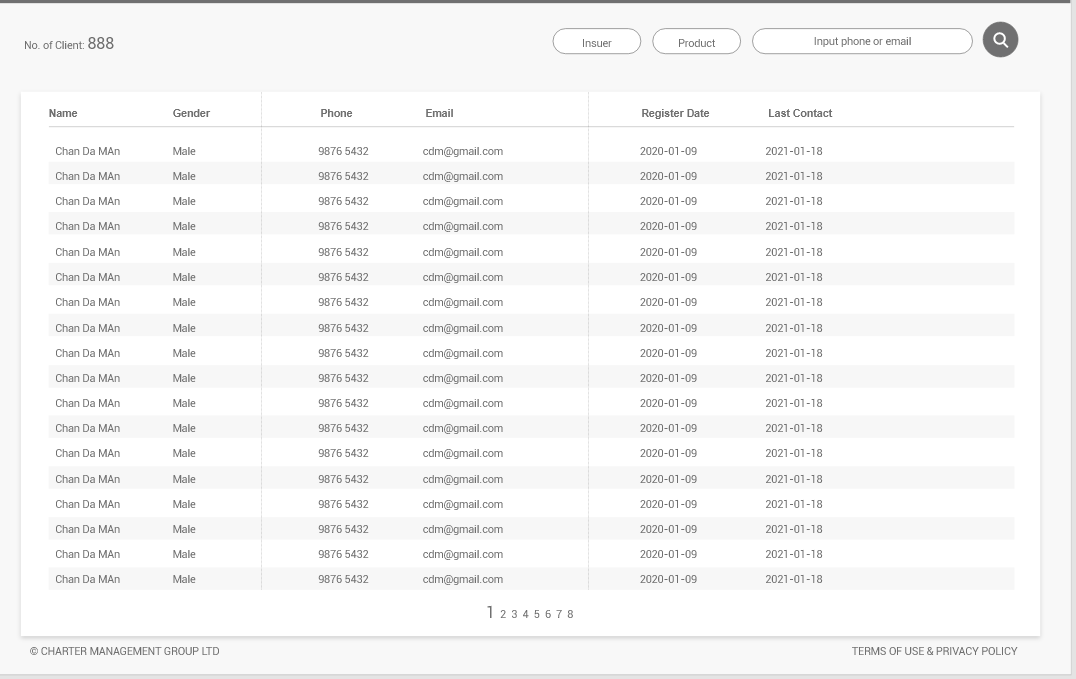Image resolution: width=1076 pixels, height=679 pixels.
Task: Go to page 7 in pagination
Action: (559, 614)
